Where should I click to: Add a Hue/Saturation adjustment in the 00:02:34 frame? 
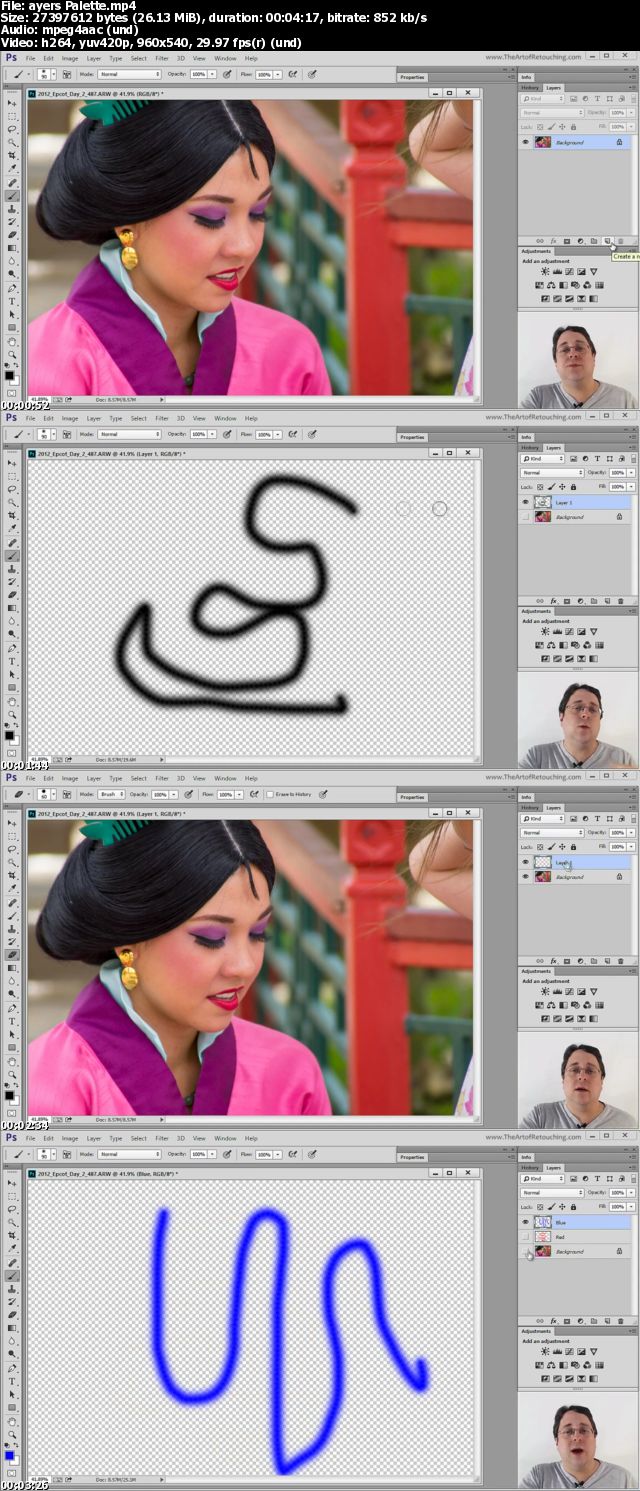point(539,1005)
